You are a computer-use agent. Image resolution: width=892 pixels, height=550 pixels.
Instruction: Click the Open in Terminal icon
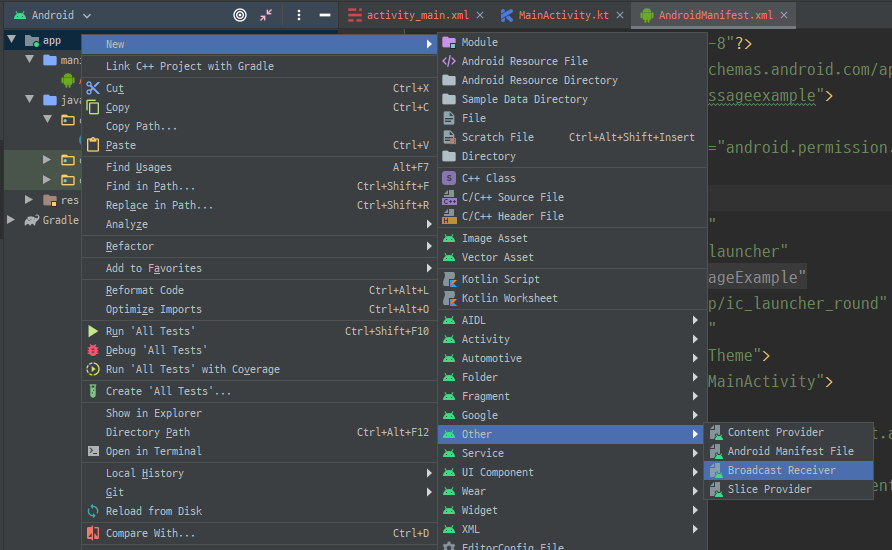pos(93,451)
